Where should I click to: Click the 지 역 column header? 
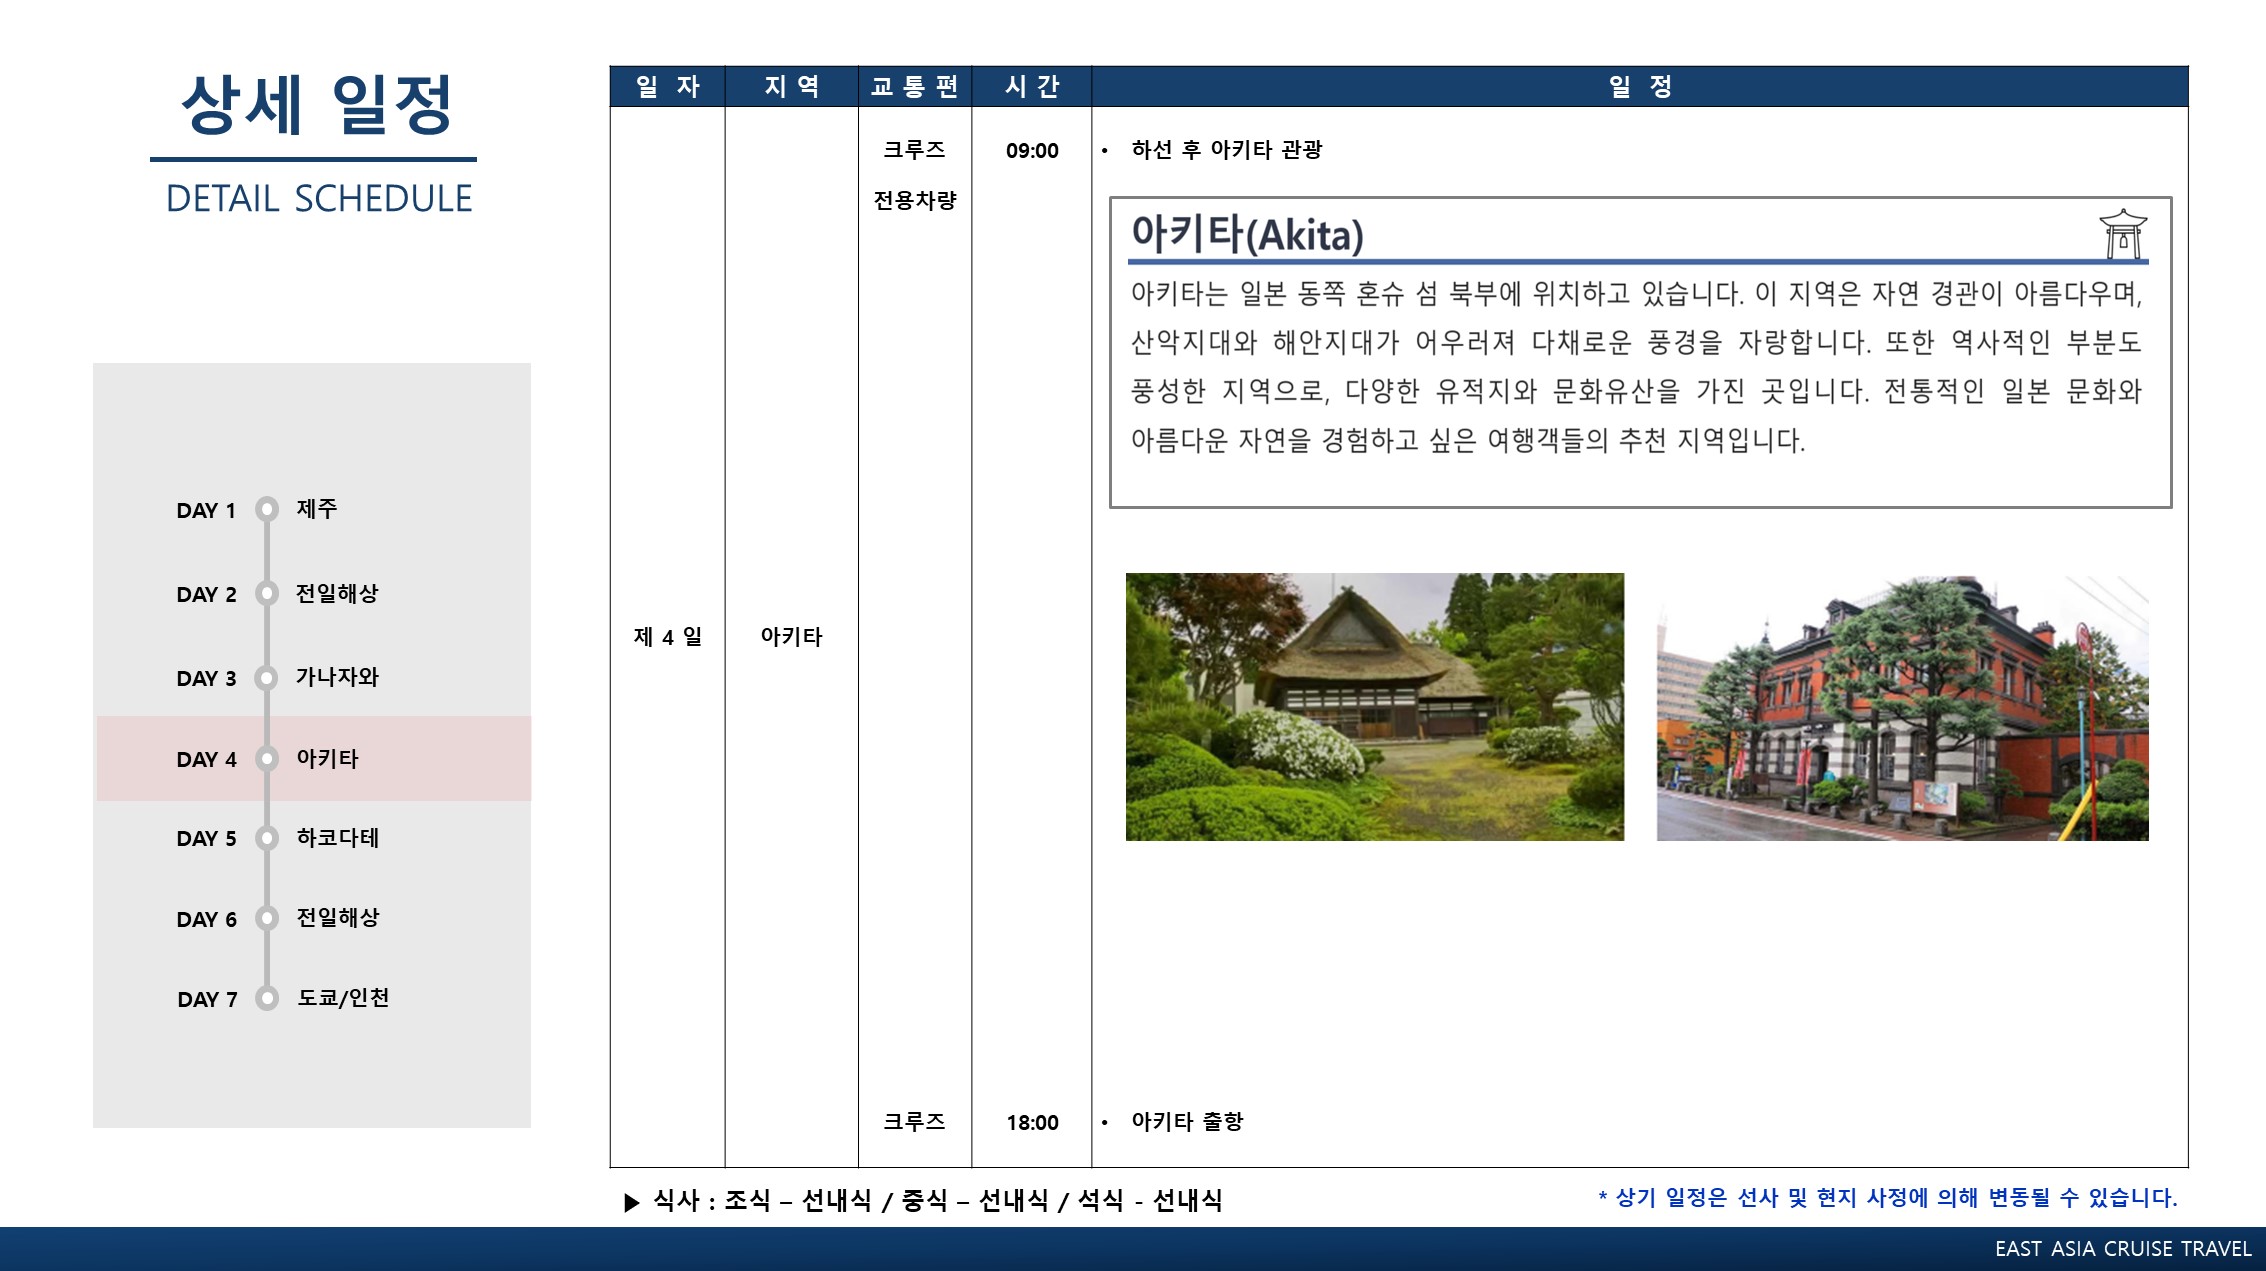click(791, 86)
